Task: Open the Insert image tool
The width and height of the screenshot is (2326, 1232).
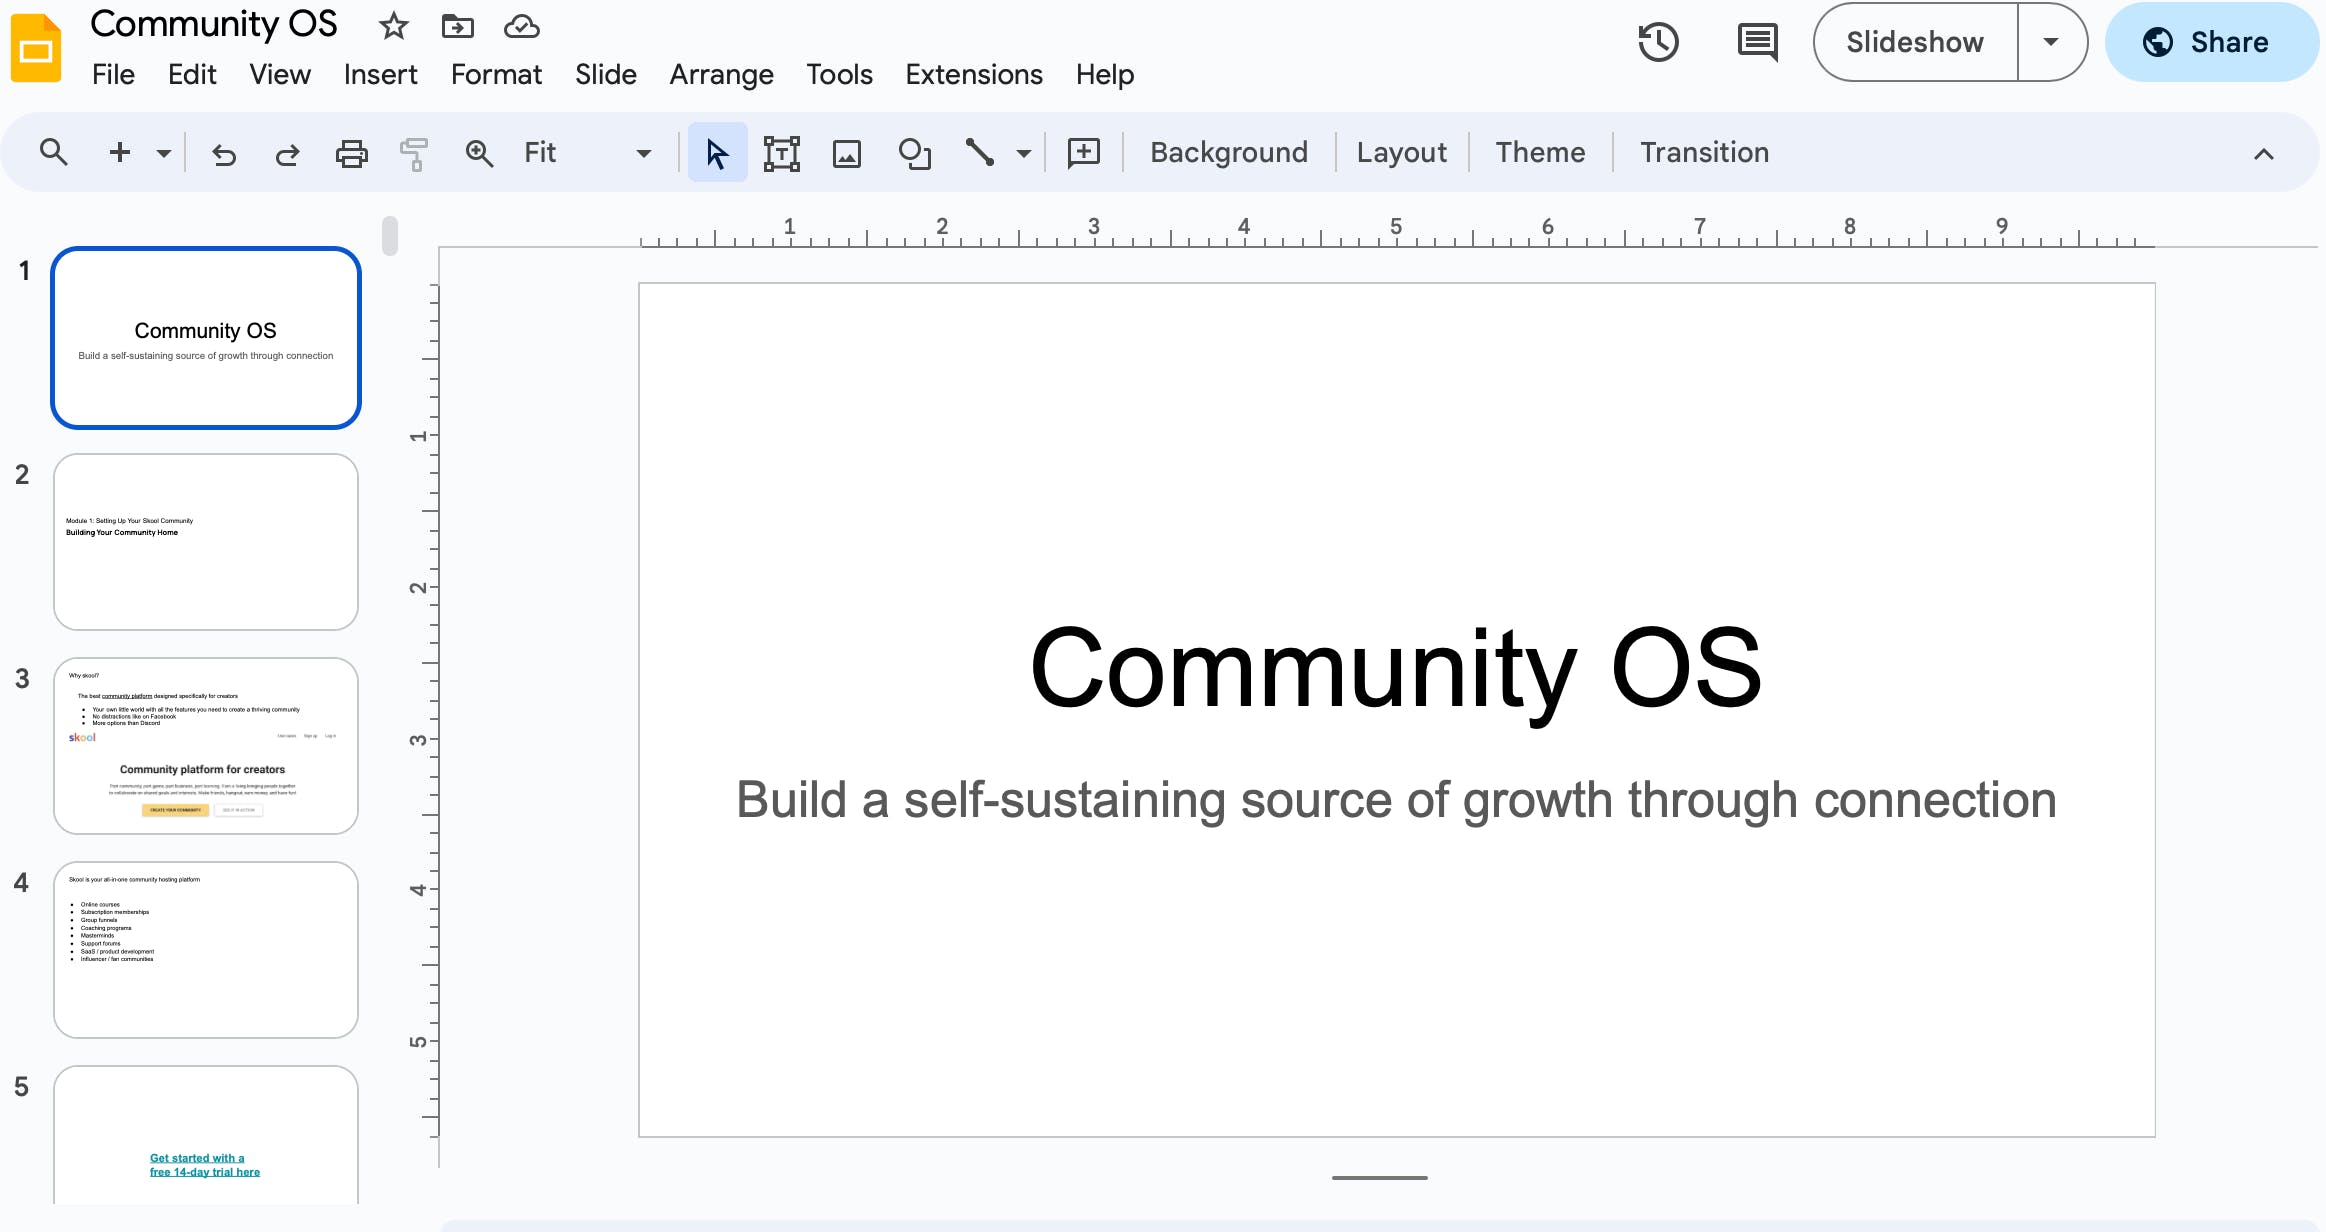Action: pyautogui.click(x=847, y=152)
